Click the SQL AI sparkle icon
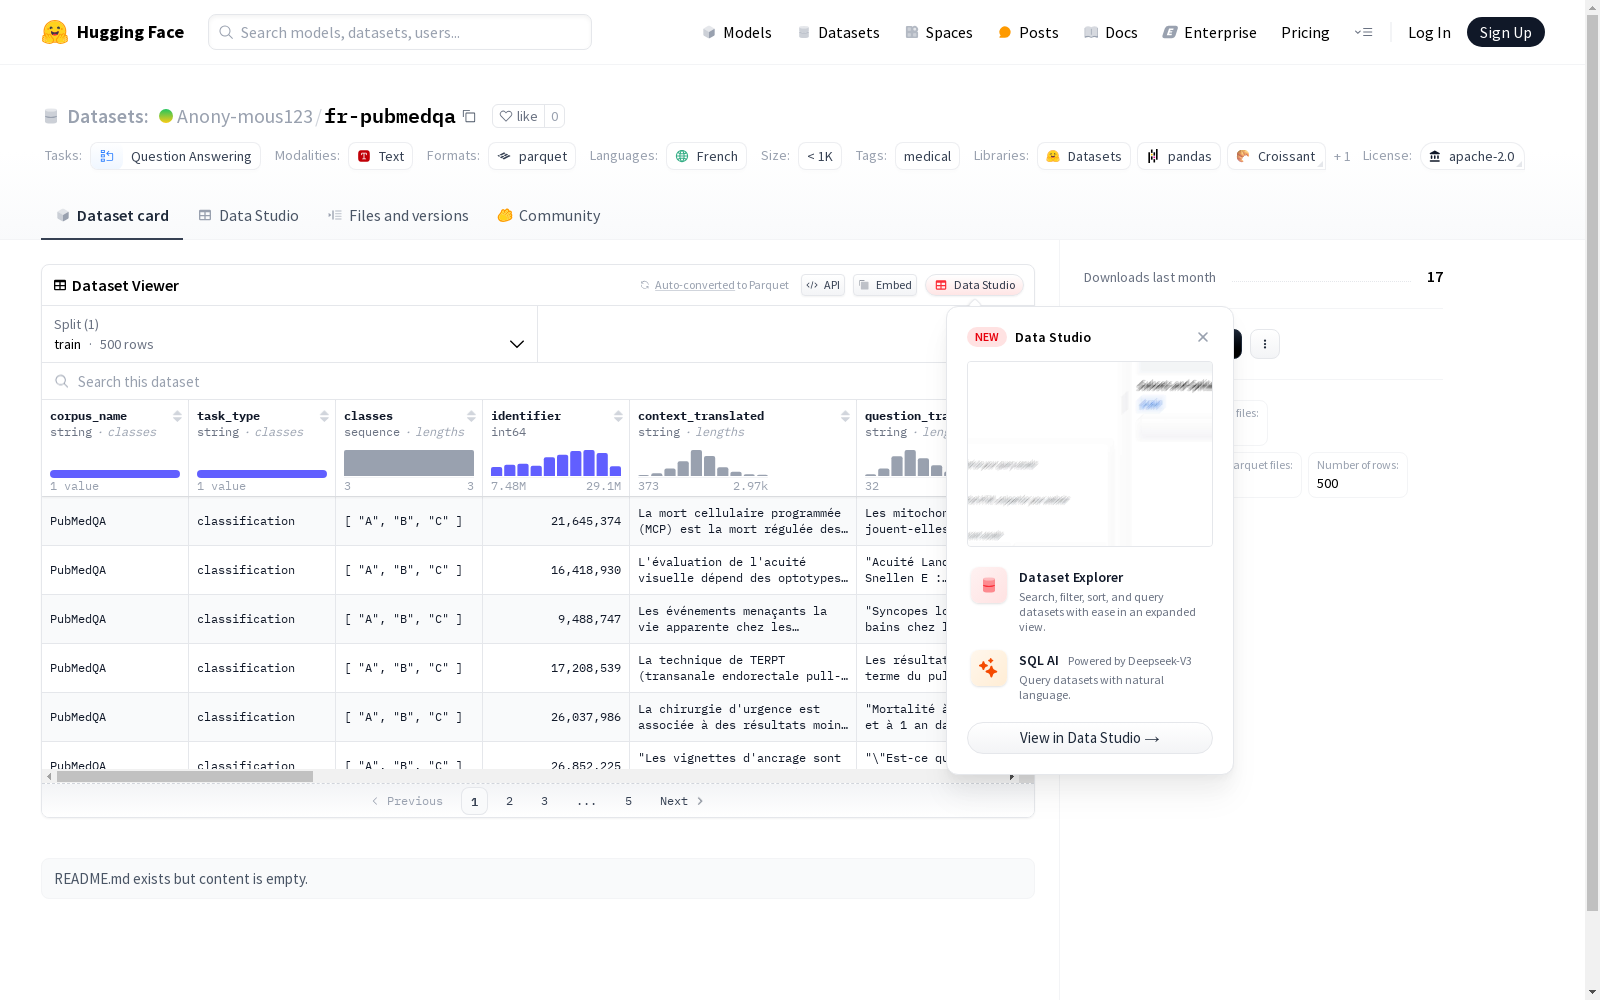Image resolution: width=1600 pixels, height=1000 pixels. [989, 668]
